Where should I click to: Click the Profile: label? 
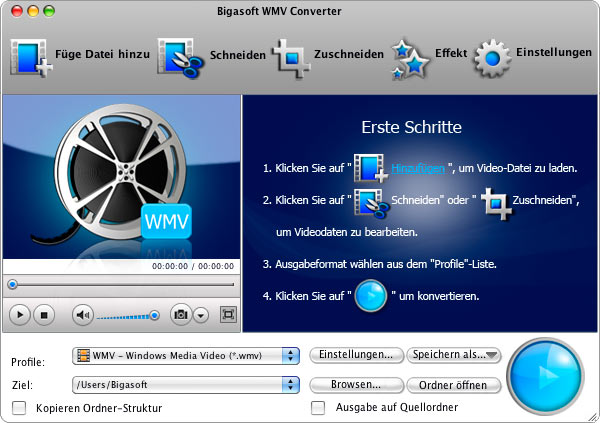click(28, 362)
